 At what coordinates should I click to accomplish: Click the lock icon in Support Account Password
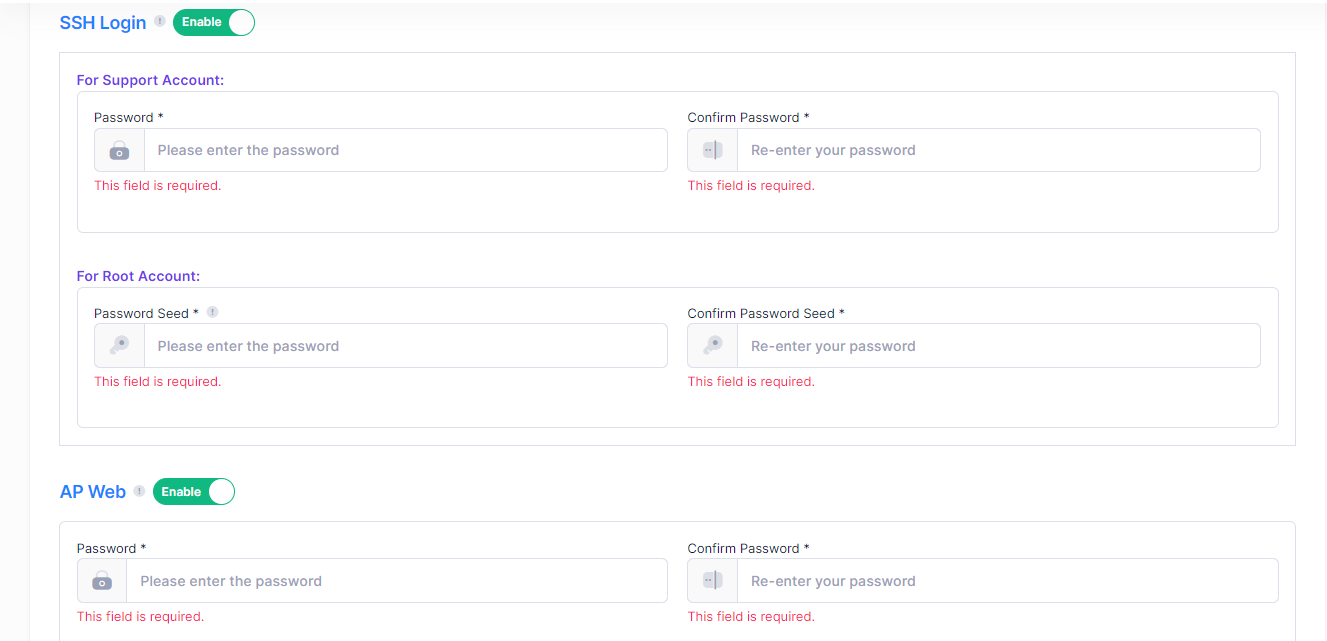[119, 150]
